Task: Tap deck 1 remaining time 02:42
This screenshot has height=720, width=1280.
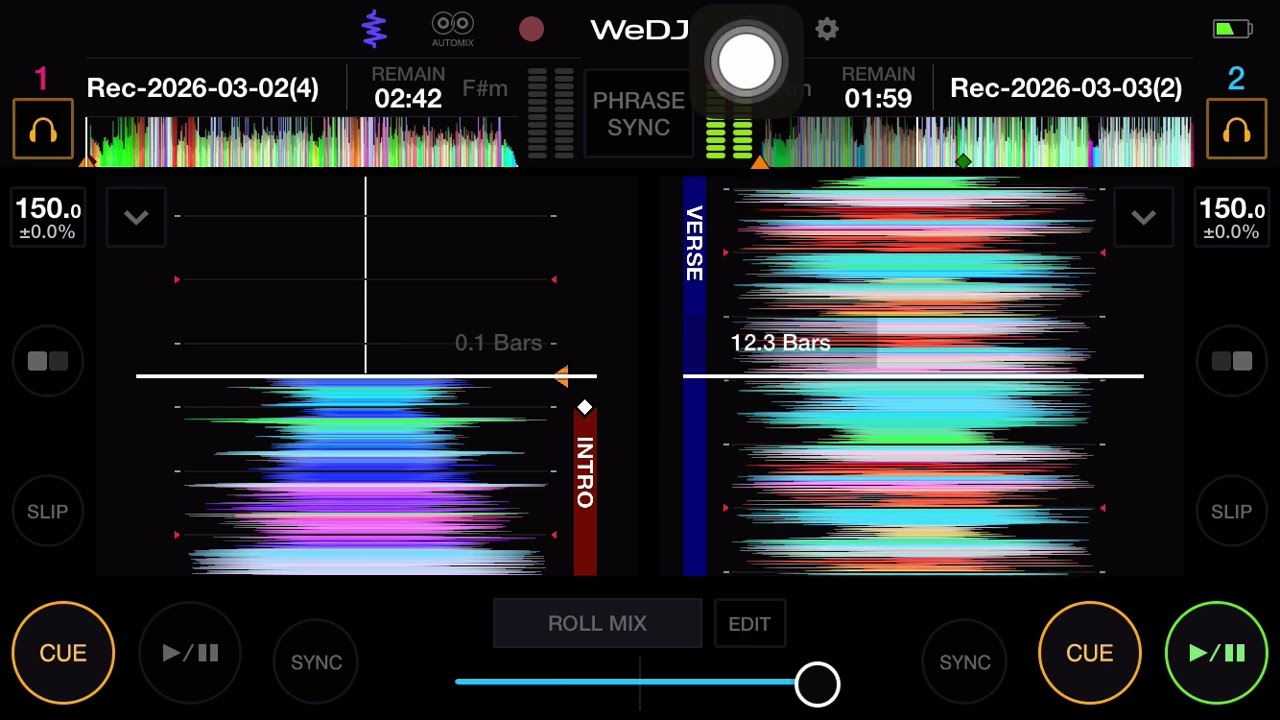Action: click(408, 98)
